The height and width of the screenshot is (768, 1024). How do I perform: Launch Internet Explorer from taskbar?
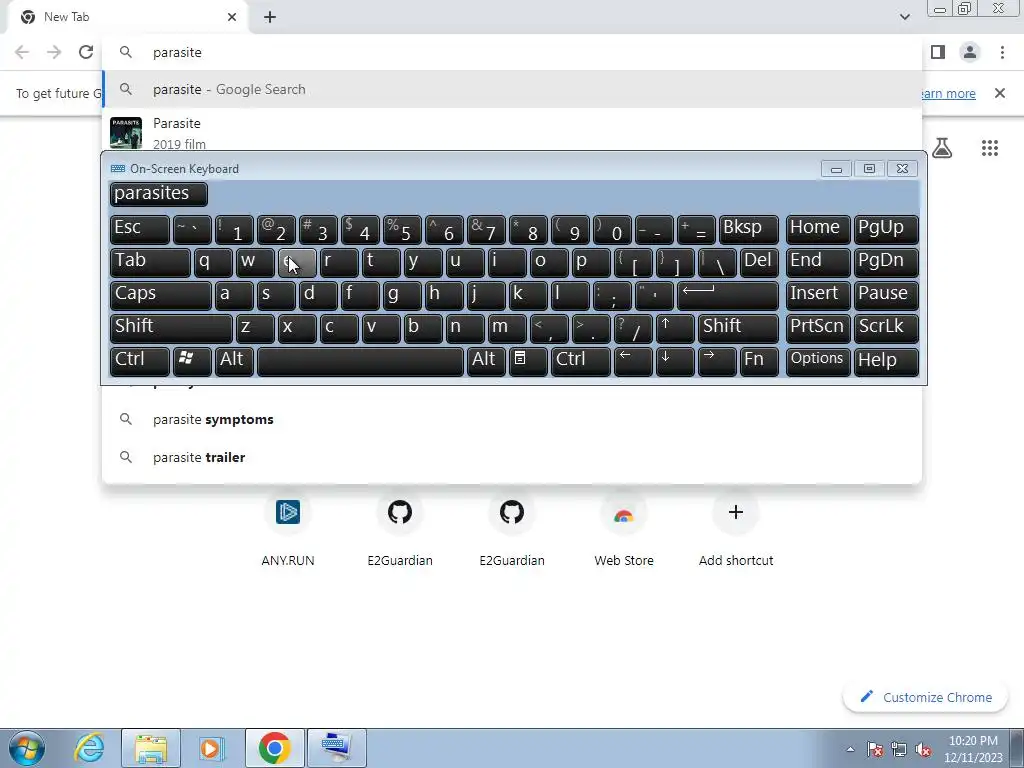pyautogui.click(x=89, y=748)
